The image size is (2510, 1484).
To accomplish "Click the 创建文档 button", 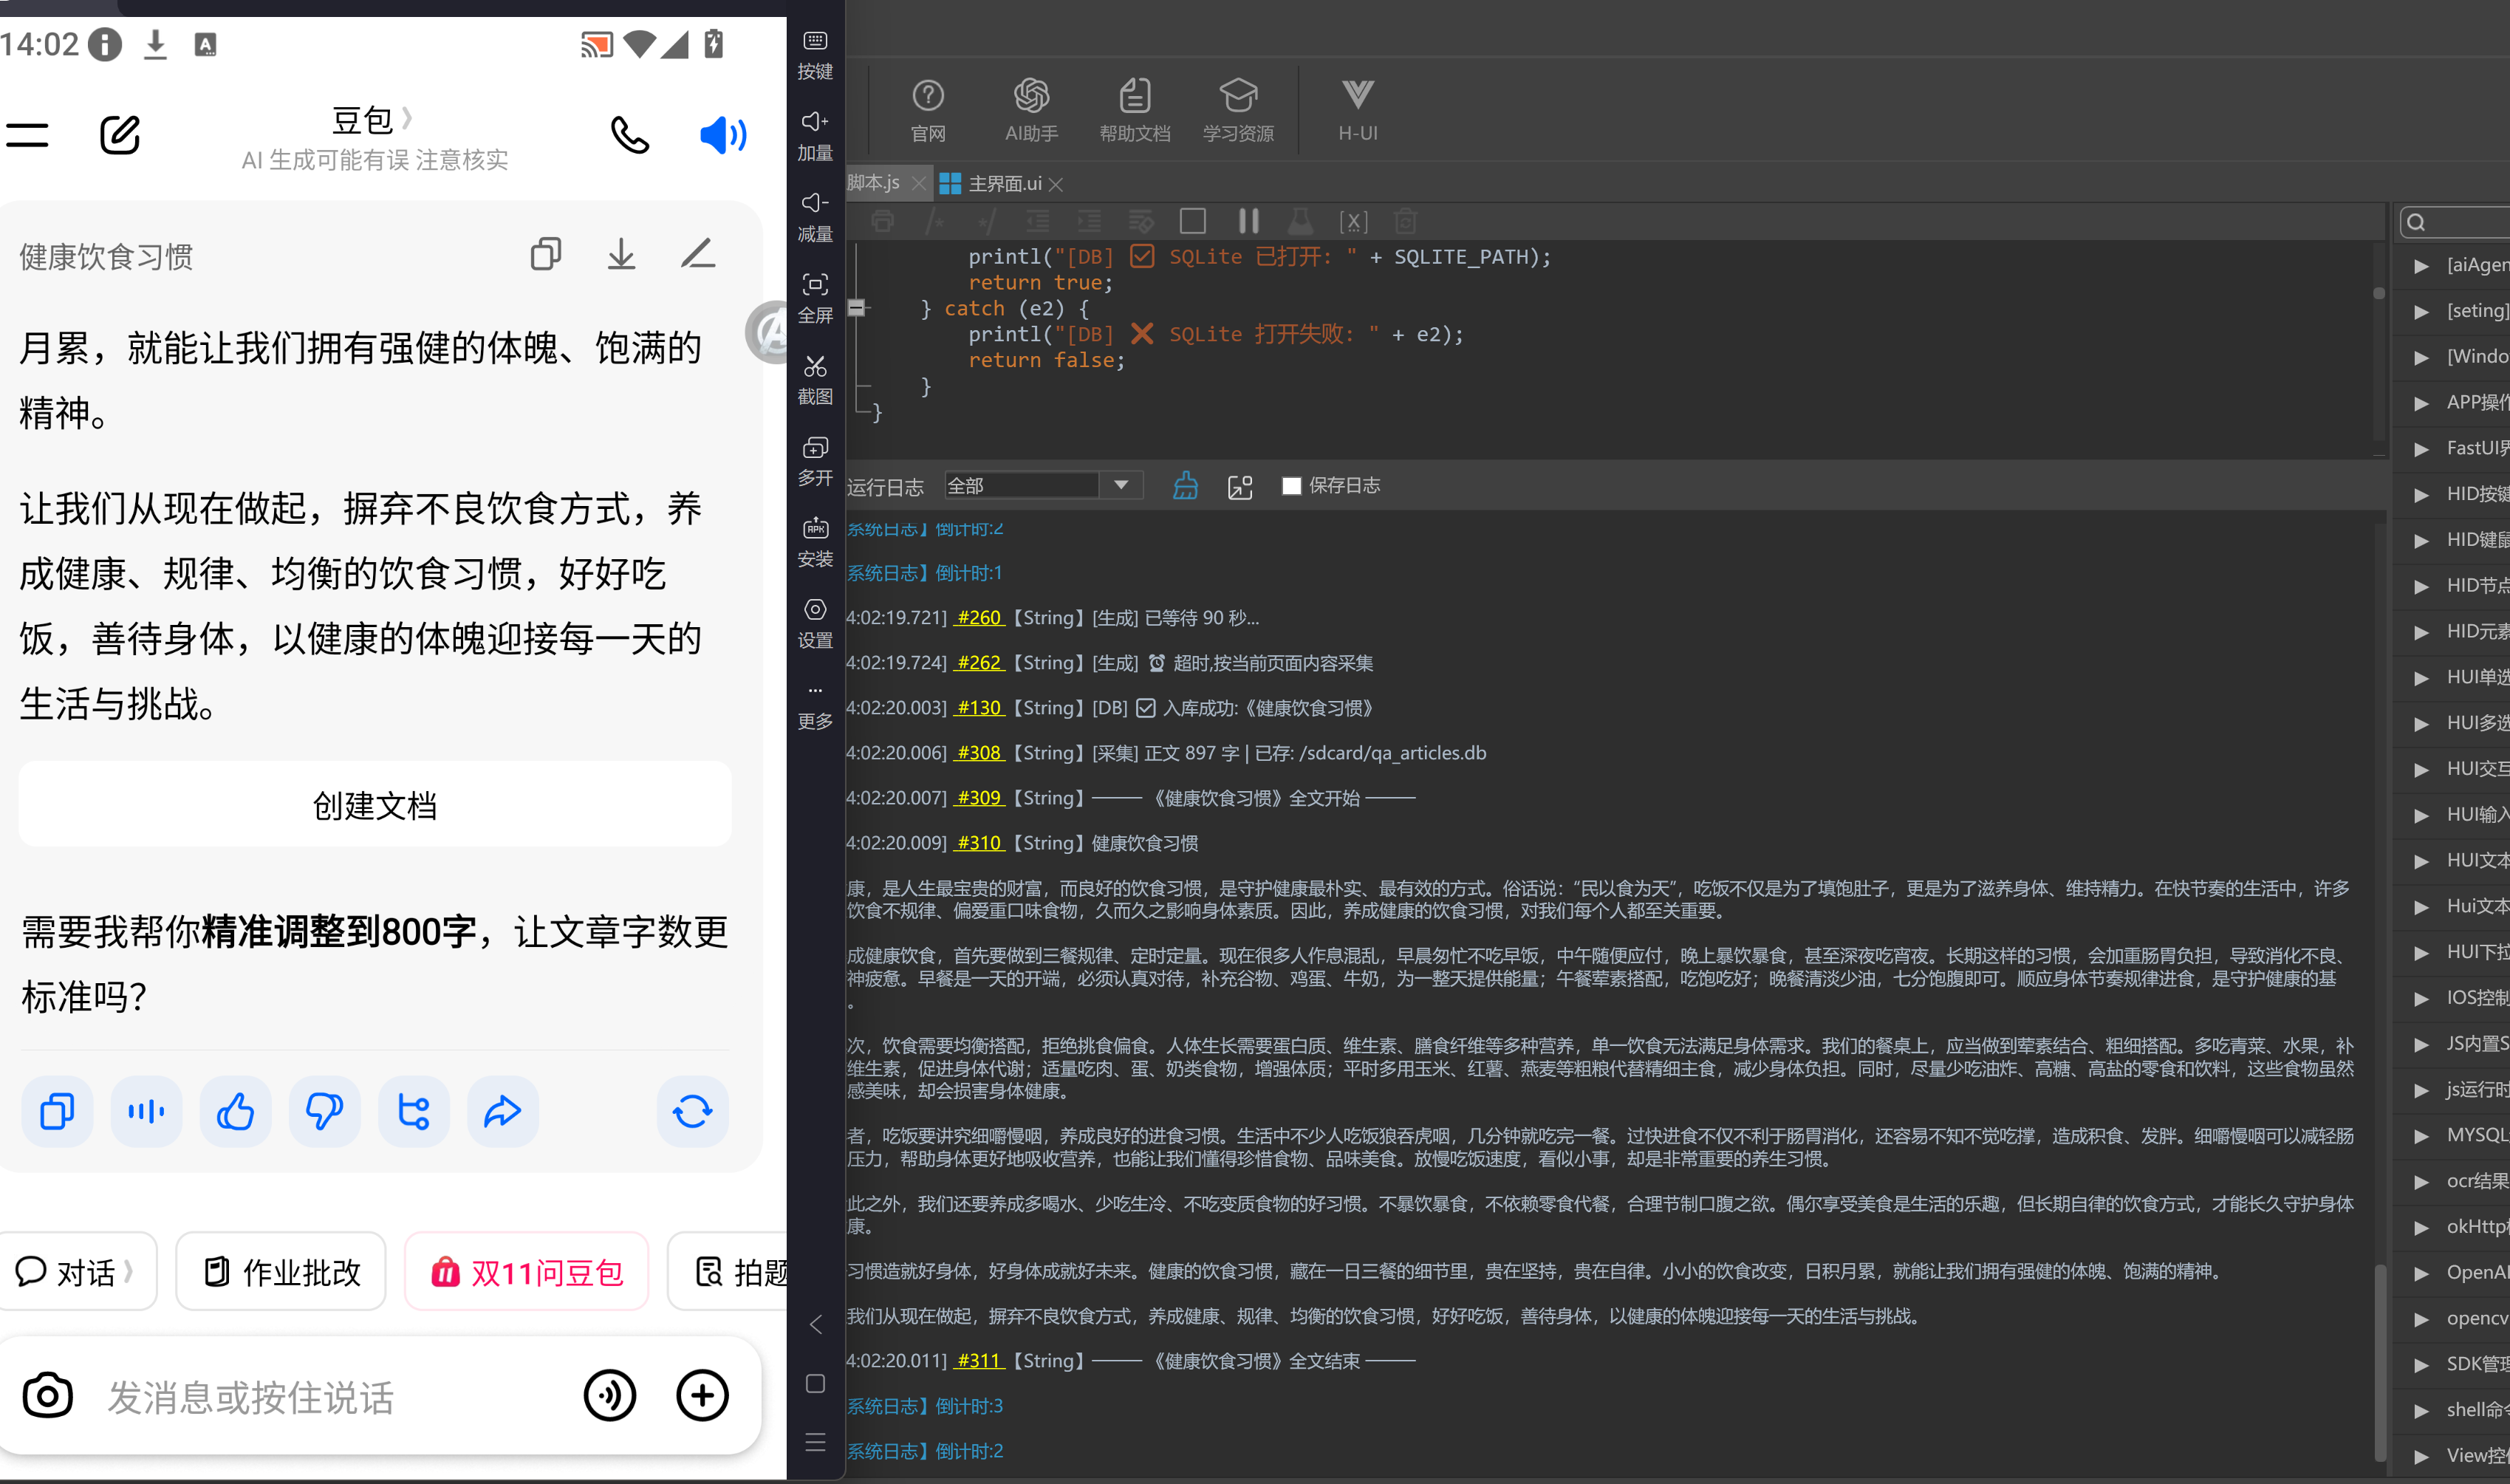I will [375, 804].
